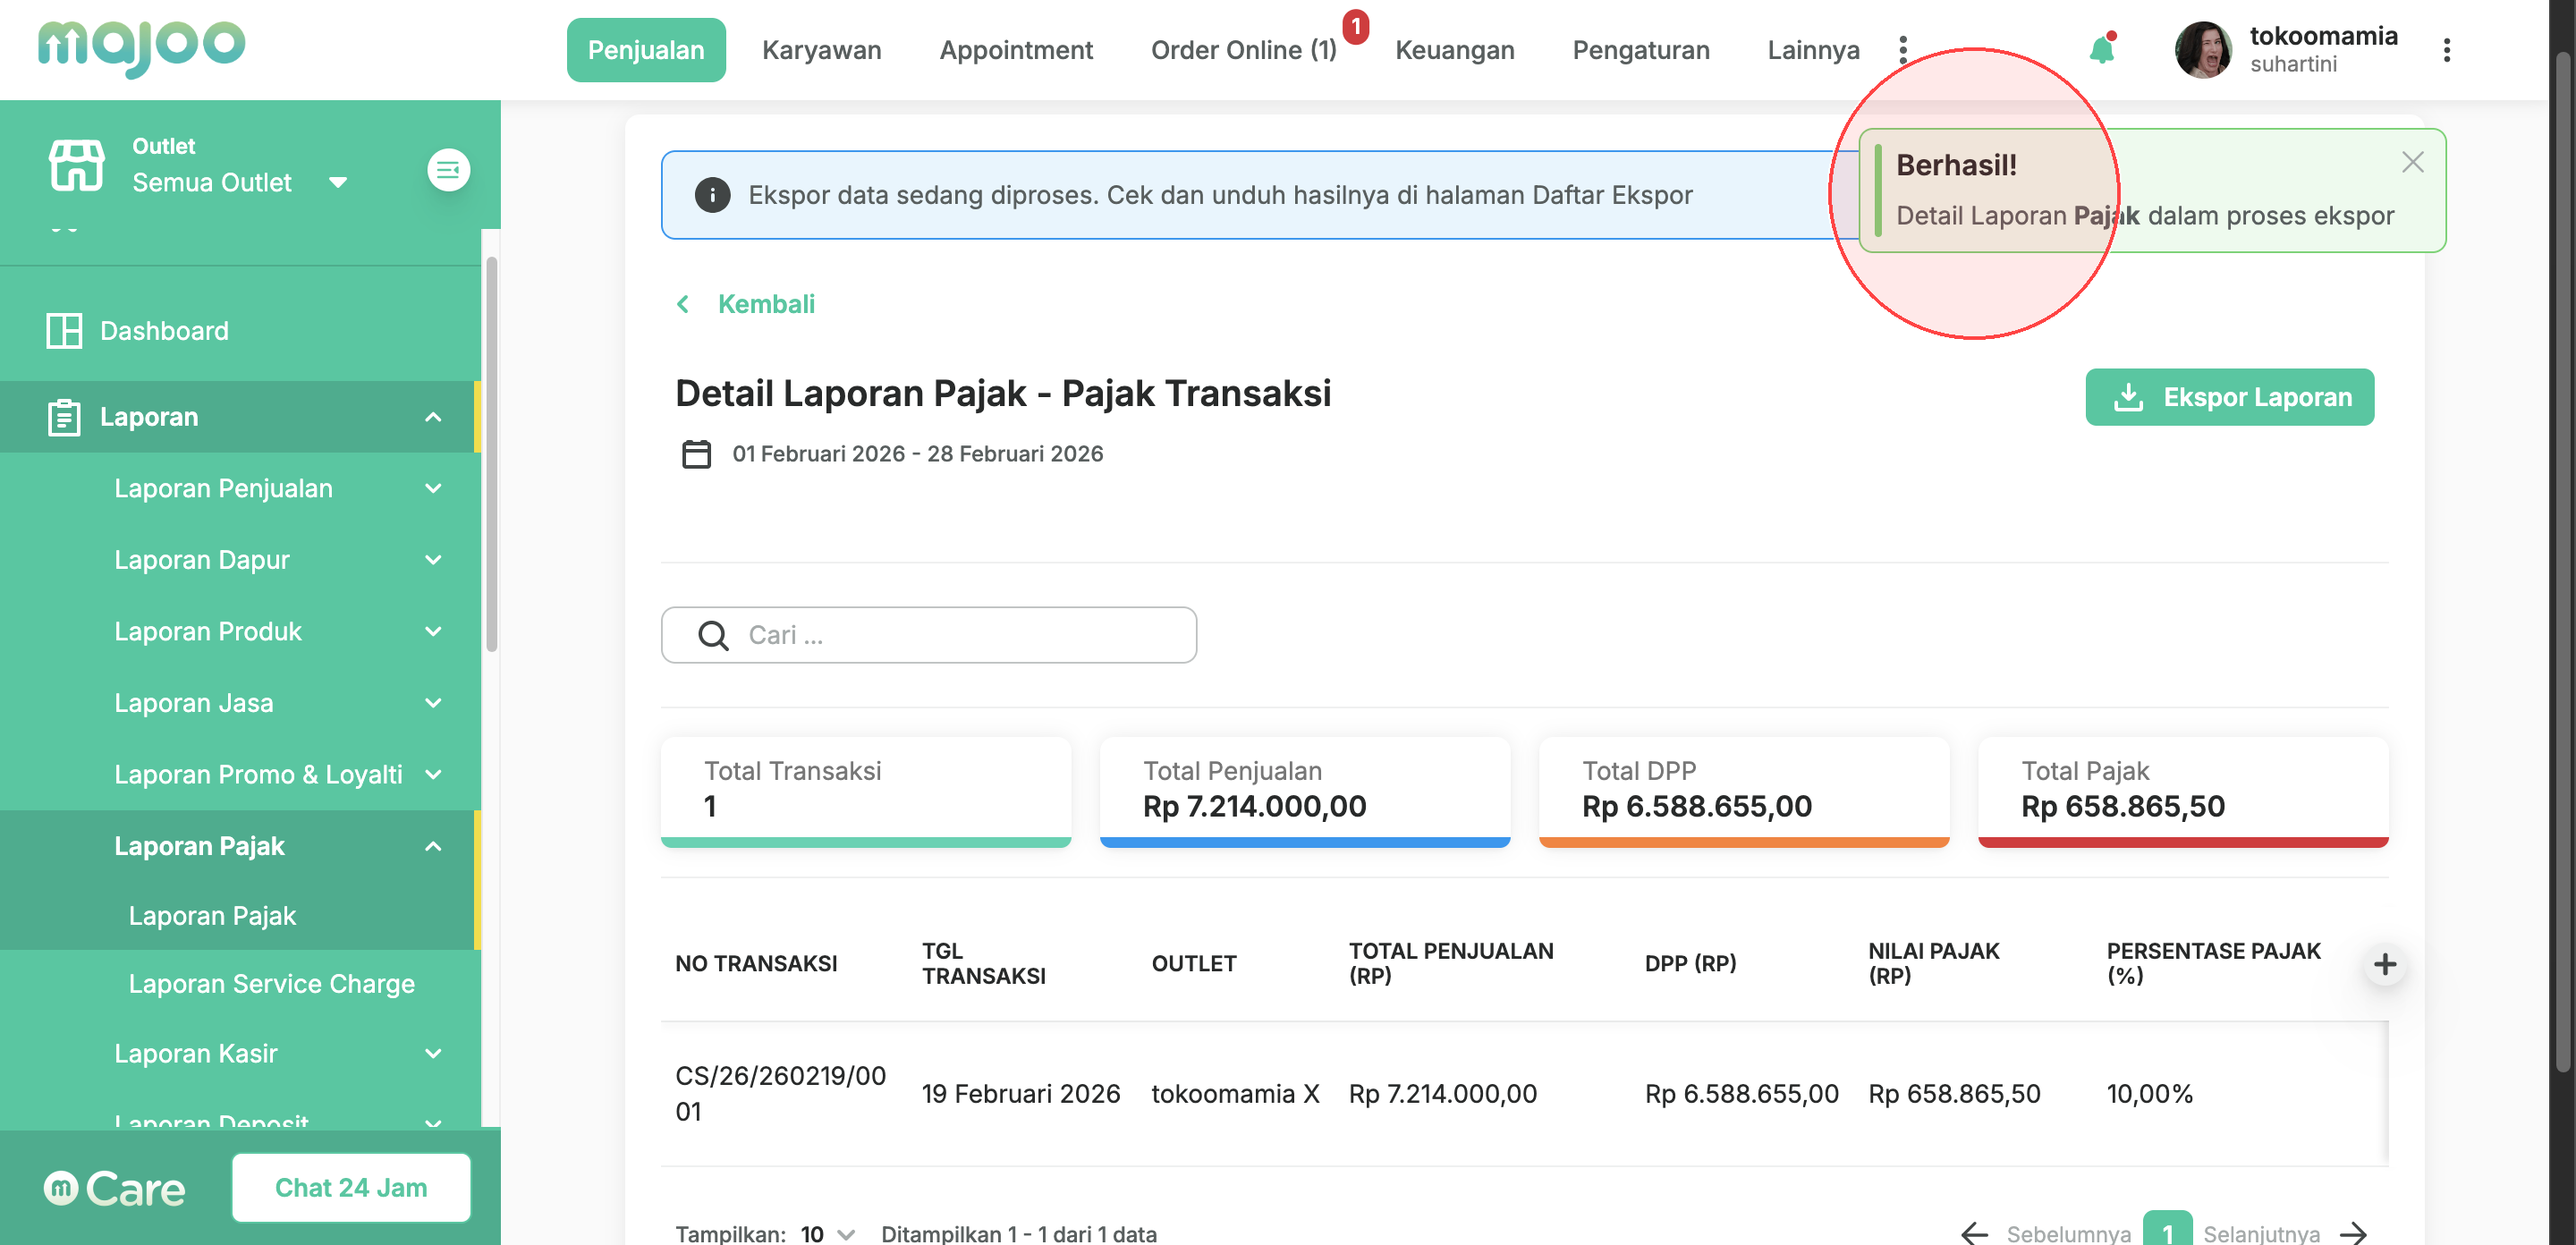The height and width of the screenshot is (1245, 2576).
Task: Expand Laporan Kasir submenu
Action: point(433,1054)
